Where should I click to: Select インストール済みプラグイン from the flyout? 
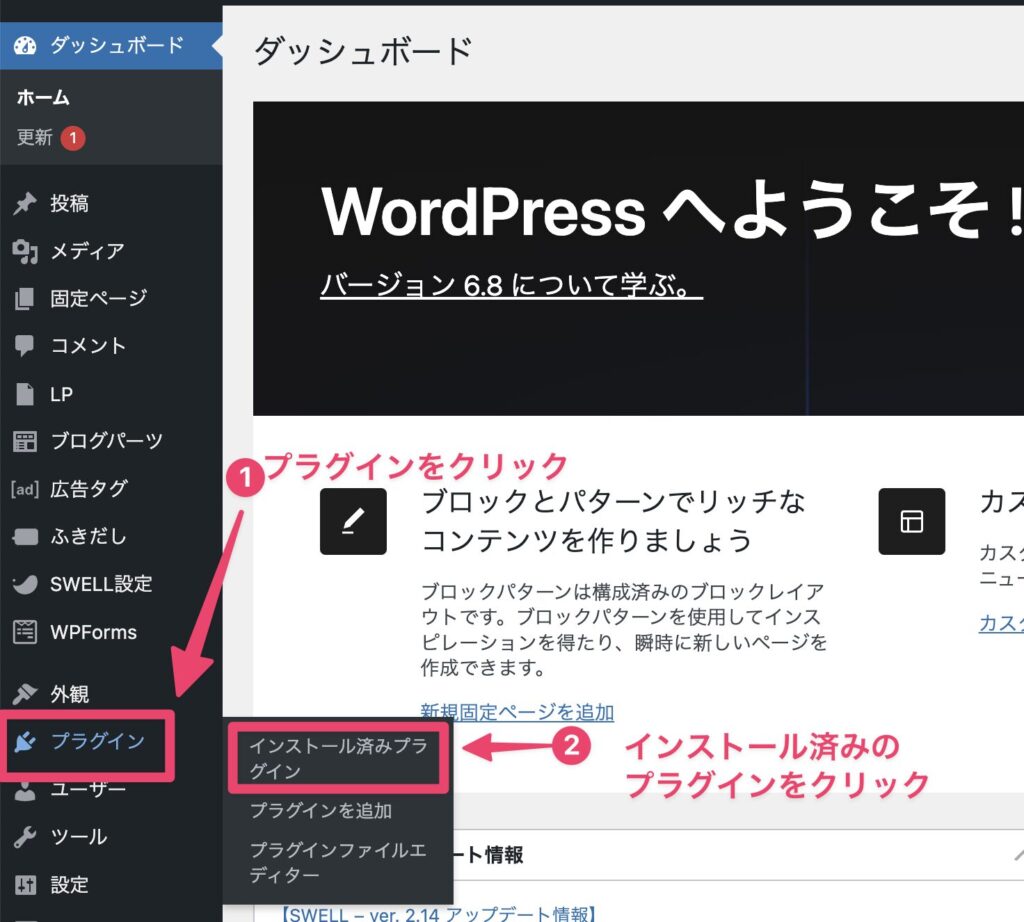tap(338, 758)
